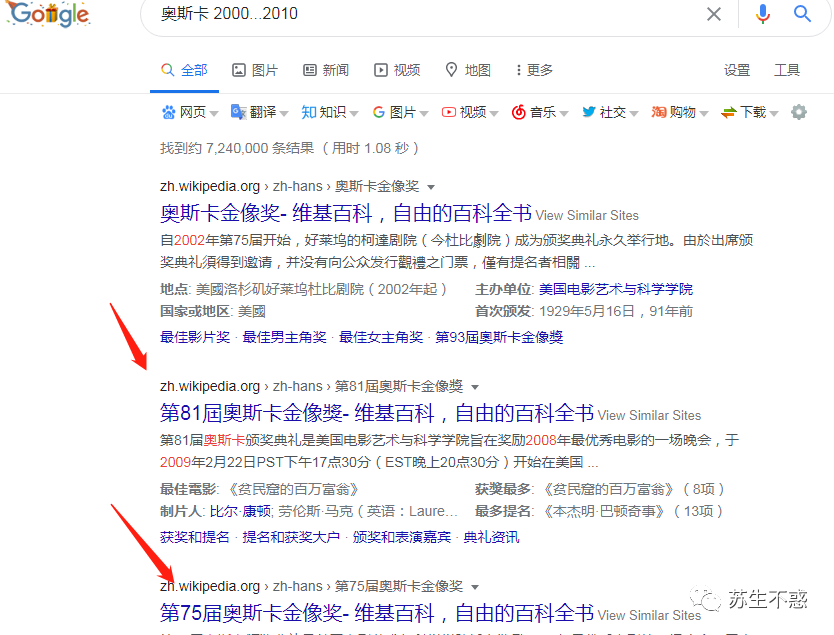Open the 最佳女主角奖 sitelink

coord(381,337)
